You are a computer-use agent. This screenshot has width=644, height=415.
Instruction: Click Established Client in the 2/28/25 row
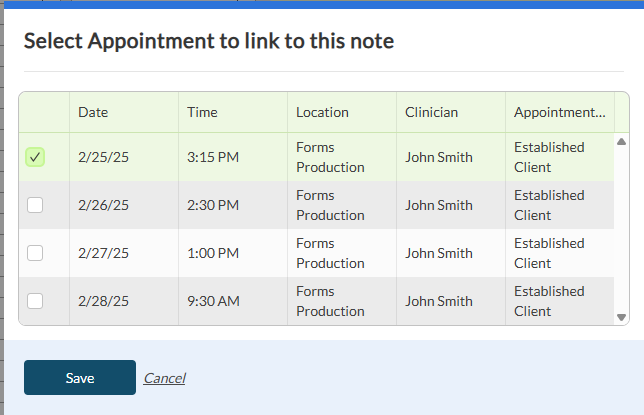(x=549, y=301)
